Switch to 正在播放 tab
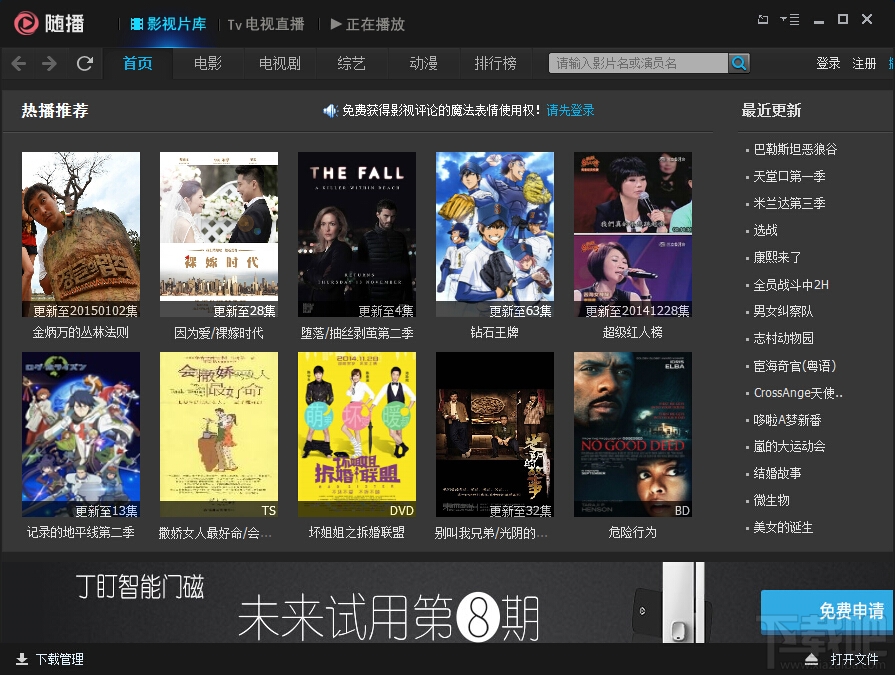Viewport: 895px width, 675px height. pyautogui.click(x=368, y=24)
